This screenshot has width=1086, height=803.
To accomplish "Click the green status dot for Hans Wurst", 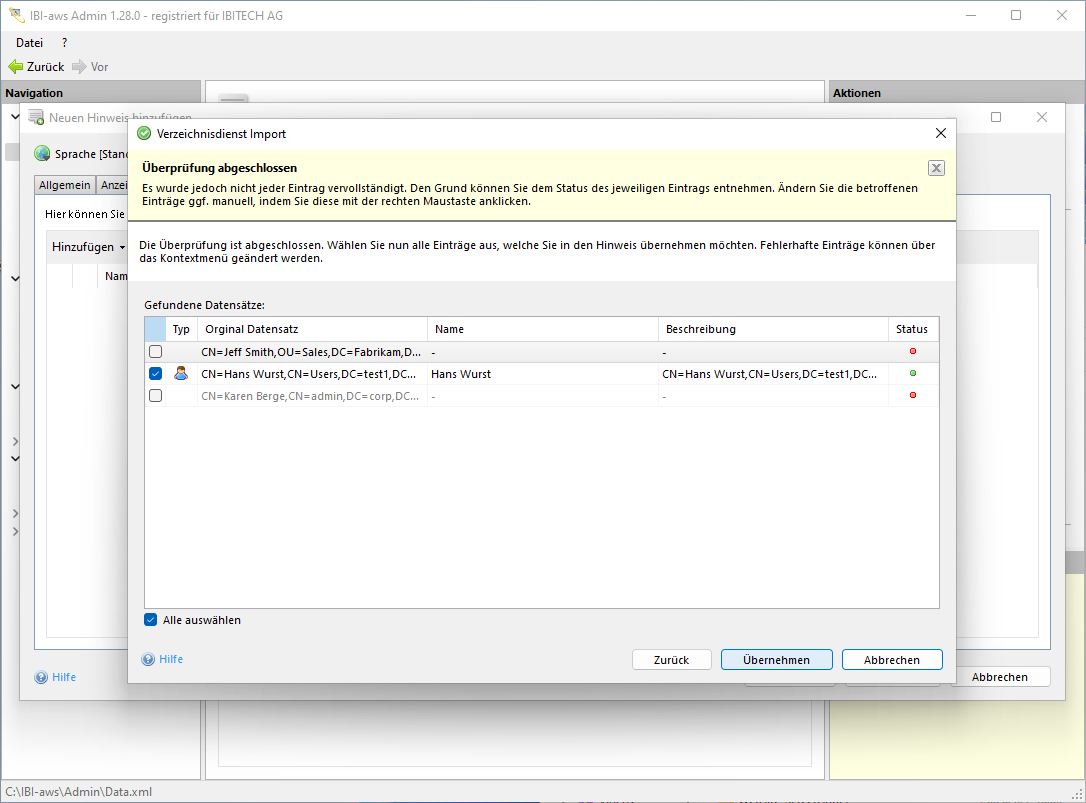I will (x=912, y=374).
